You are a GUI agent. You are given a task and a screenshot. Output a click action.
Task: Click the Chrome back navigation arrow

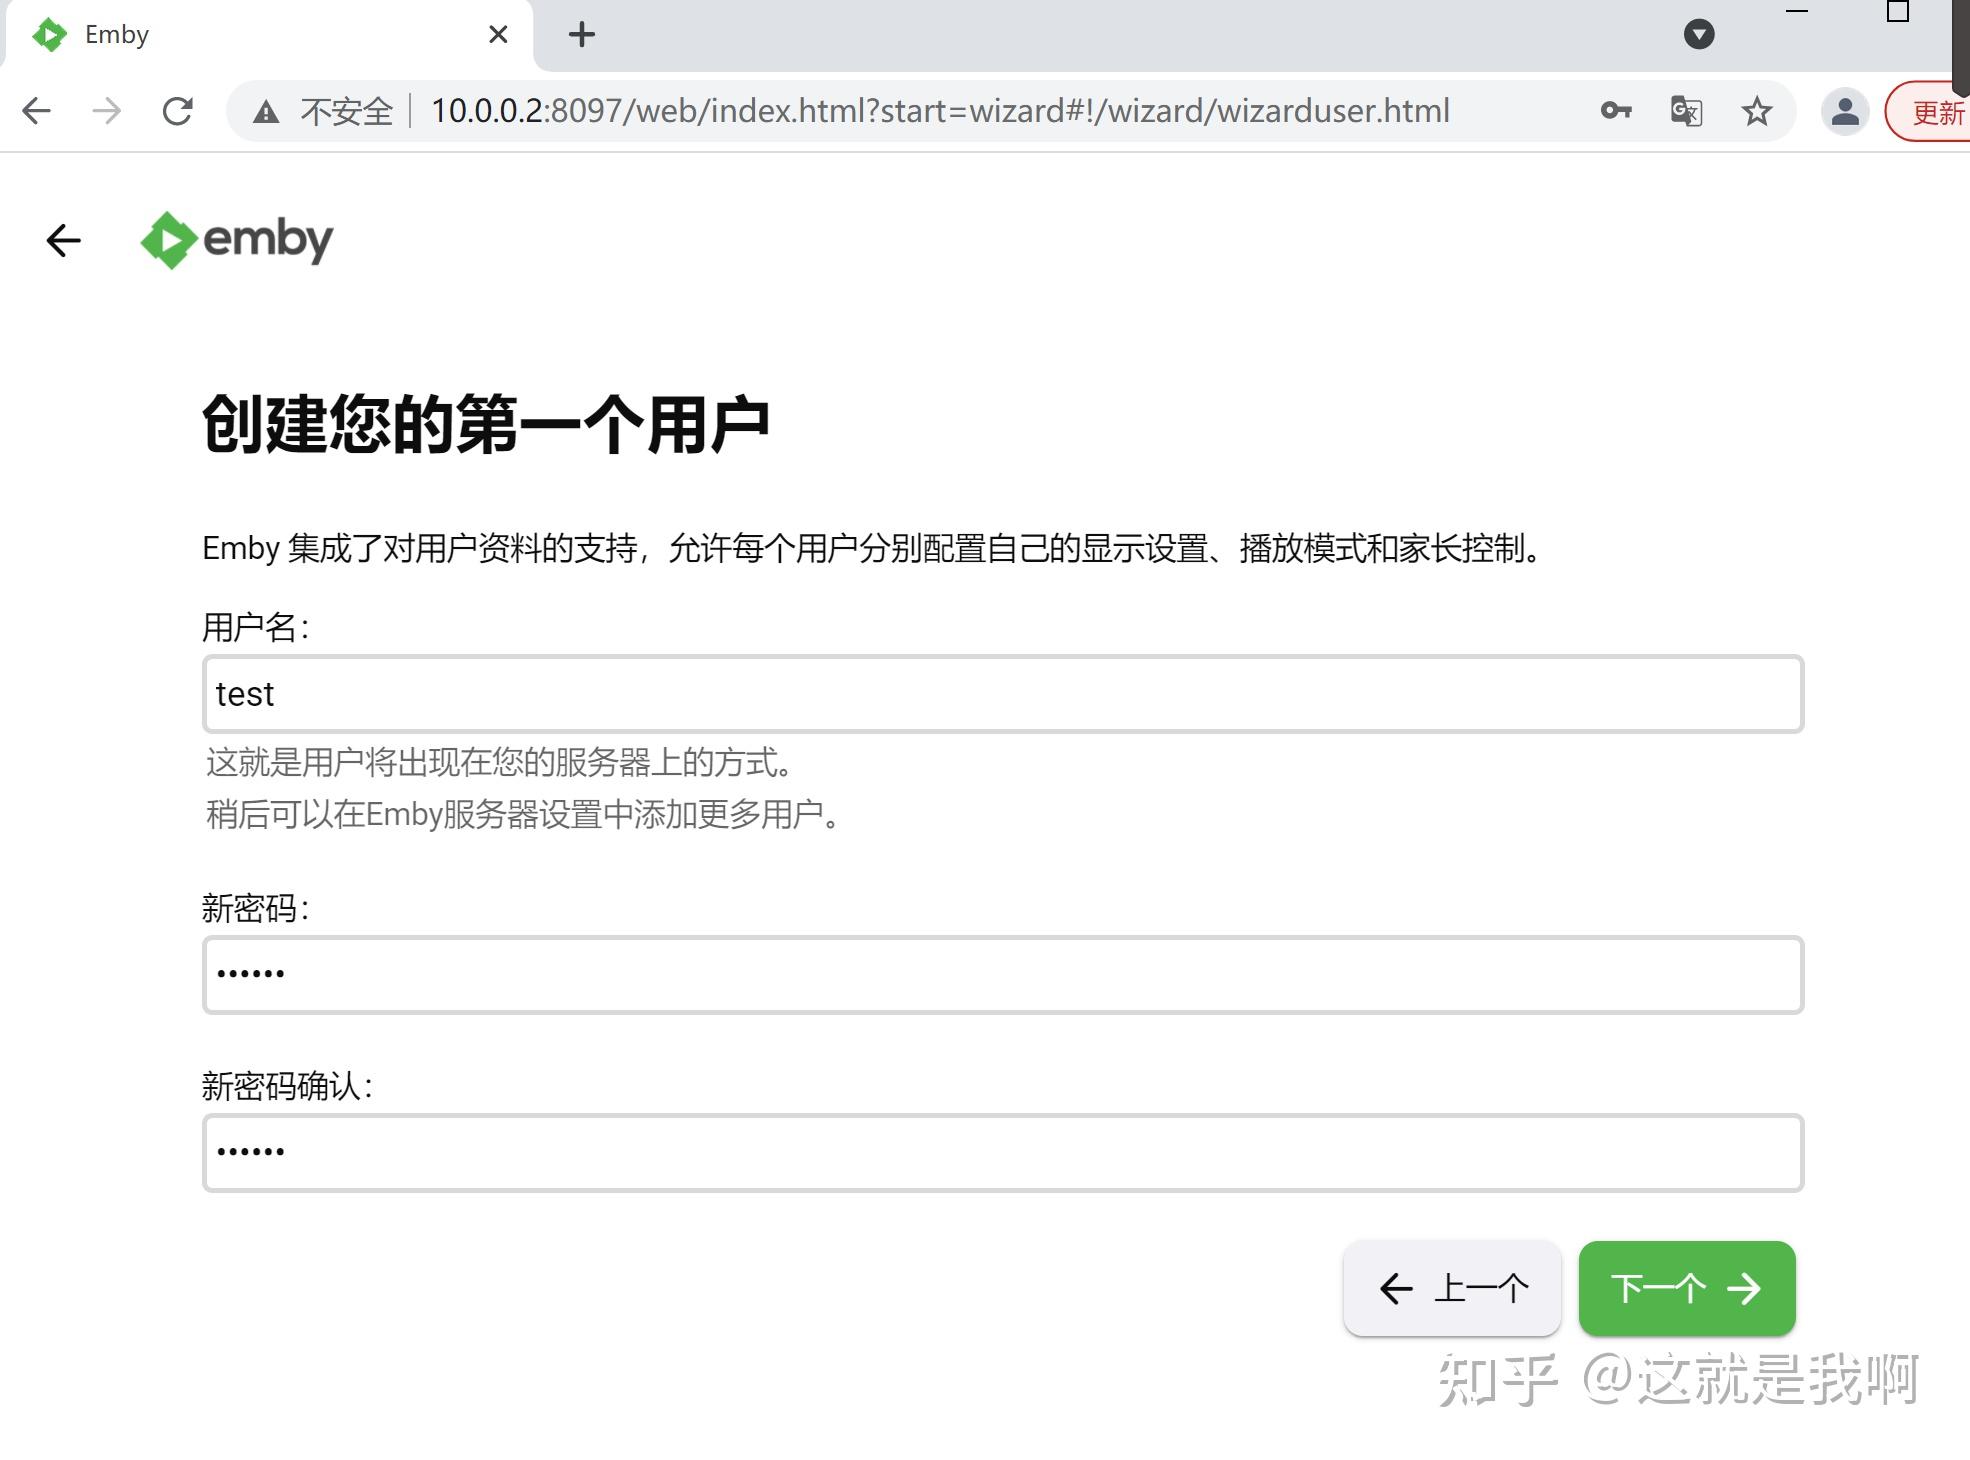[x=37, y=111]
